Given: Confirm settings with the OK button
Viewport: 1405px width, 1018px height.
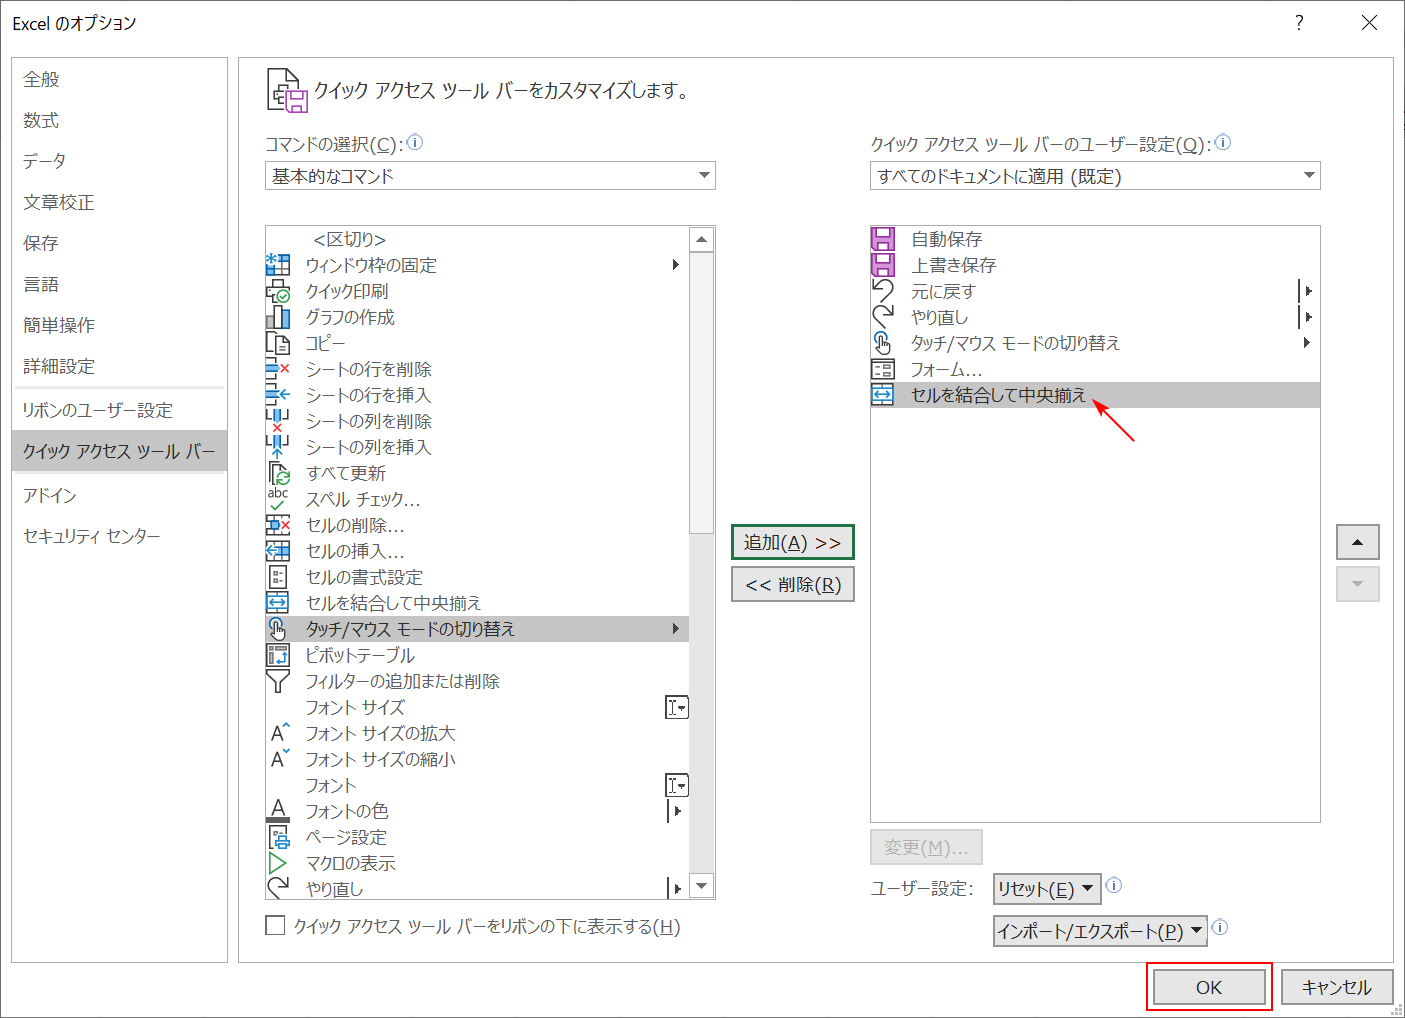Looking at the screenshot, I should click(1209, 986).
